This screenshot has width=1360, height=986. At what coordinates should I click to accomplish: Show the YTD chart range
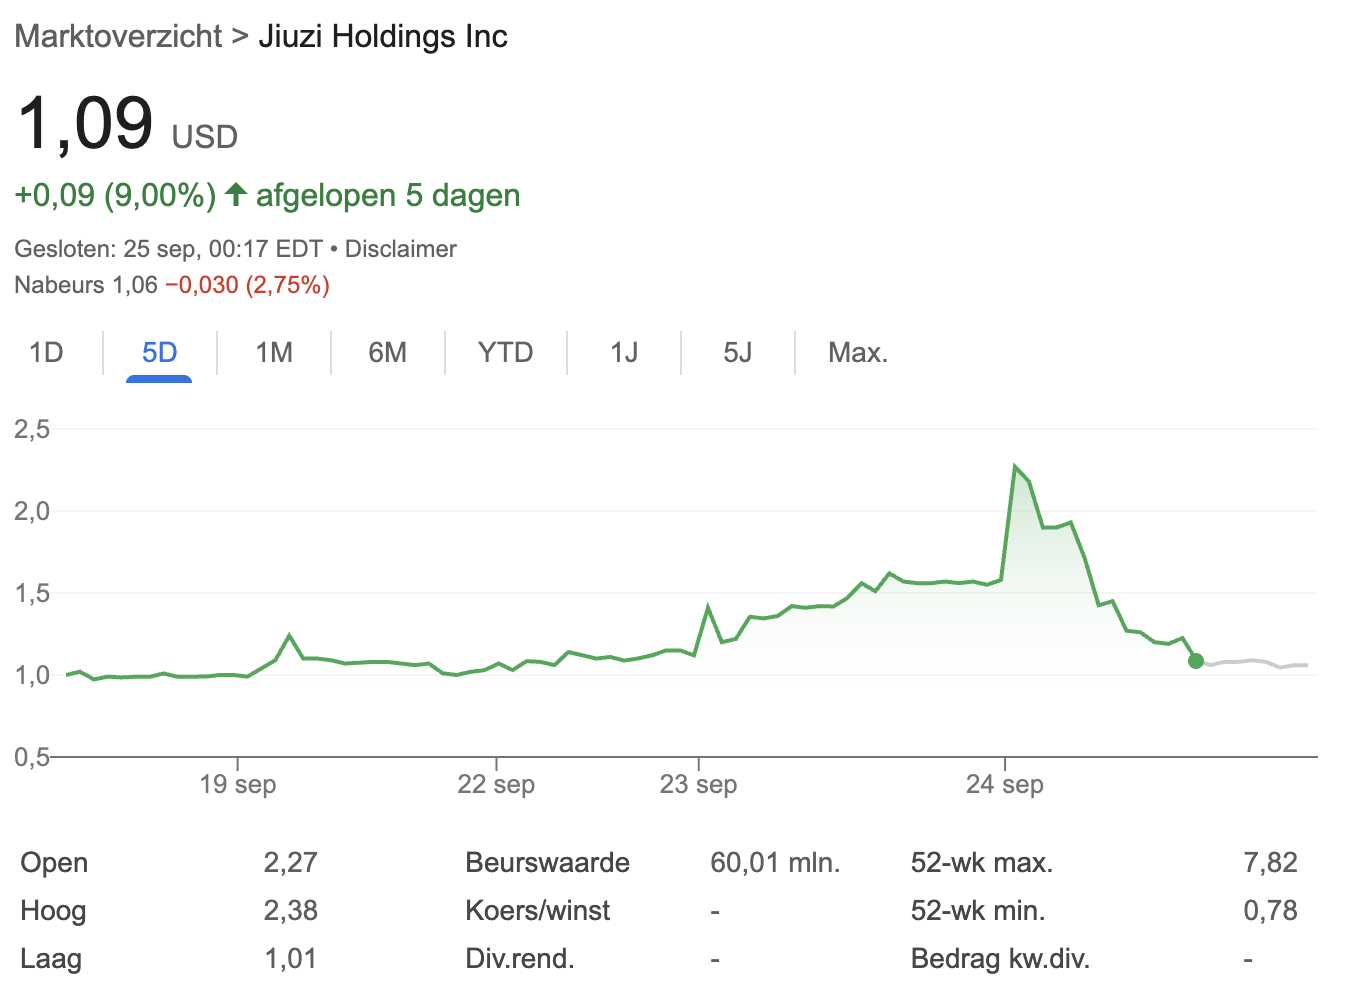[505, 353]
